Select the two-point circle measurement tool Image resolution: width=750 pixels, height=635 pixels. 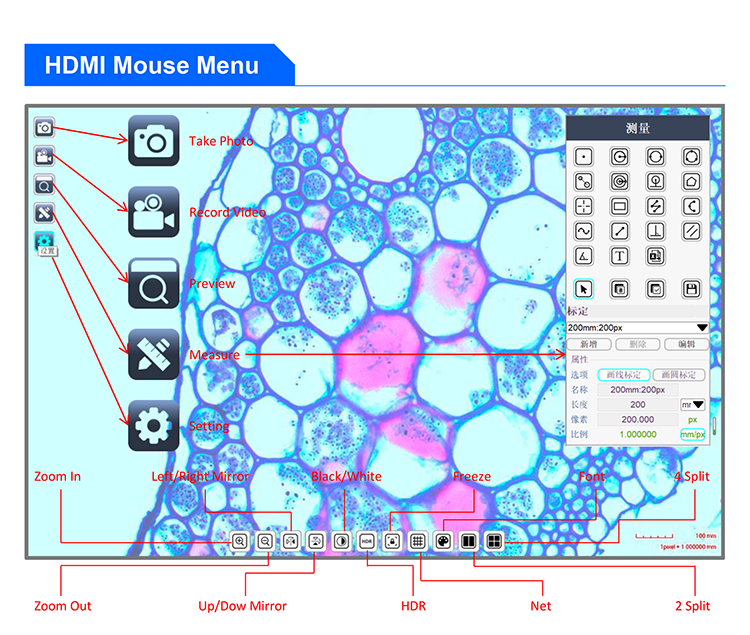click(x=655, y=157)
